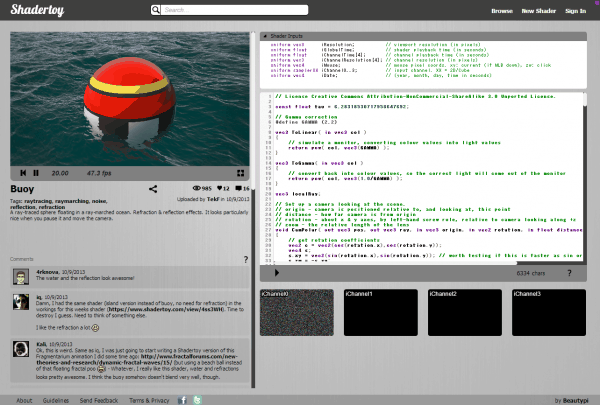Screen dimensions: 600x405
Task: Click Send Feedback link
Action: [99, 400]
